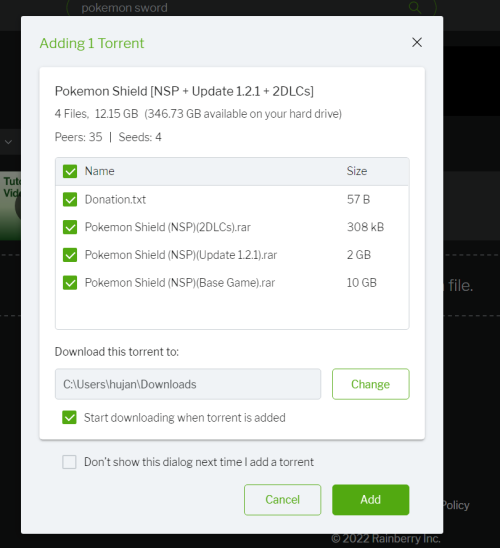Focus the pokemon sword search box
Screen dimensions: 500x548
[241, 8]
